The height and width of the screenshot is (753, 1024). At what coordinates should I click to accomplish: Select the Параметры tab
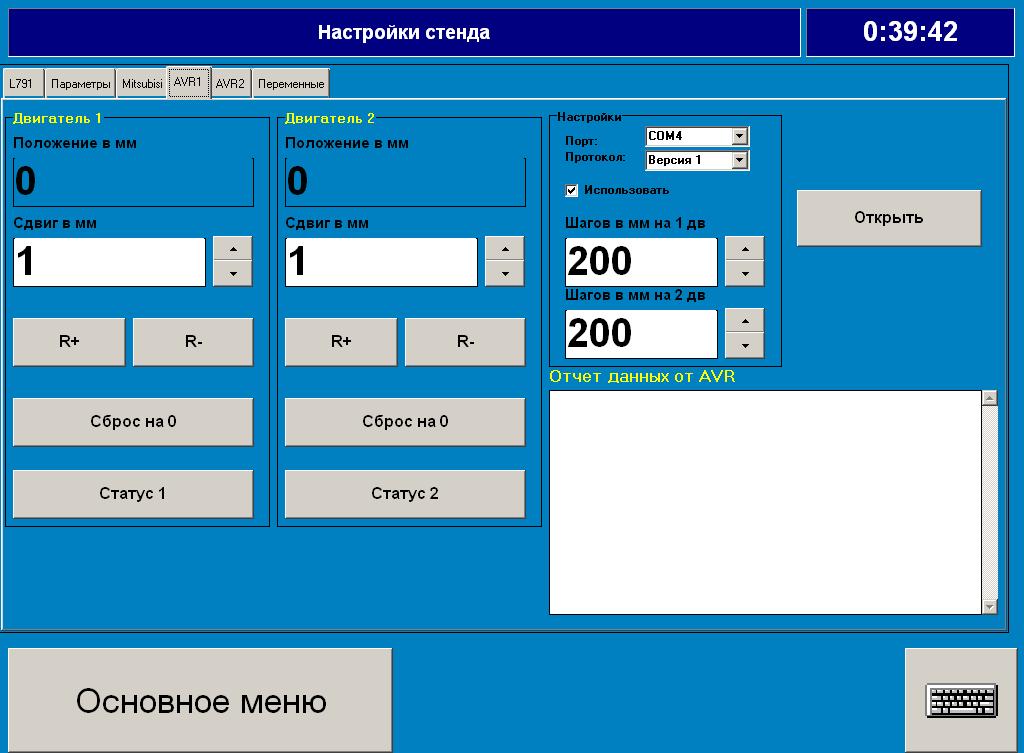pyautogui.click(x=80, y=82)
